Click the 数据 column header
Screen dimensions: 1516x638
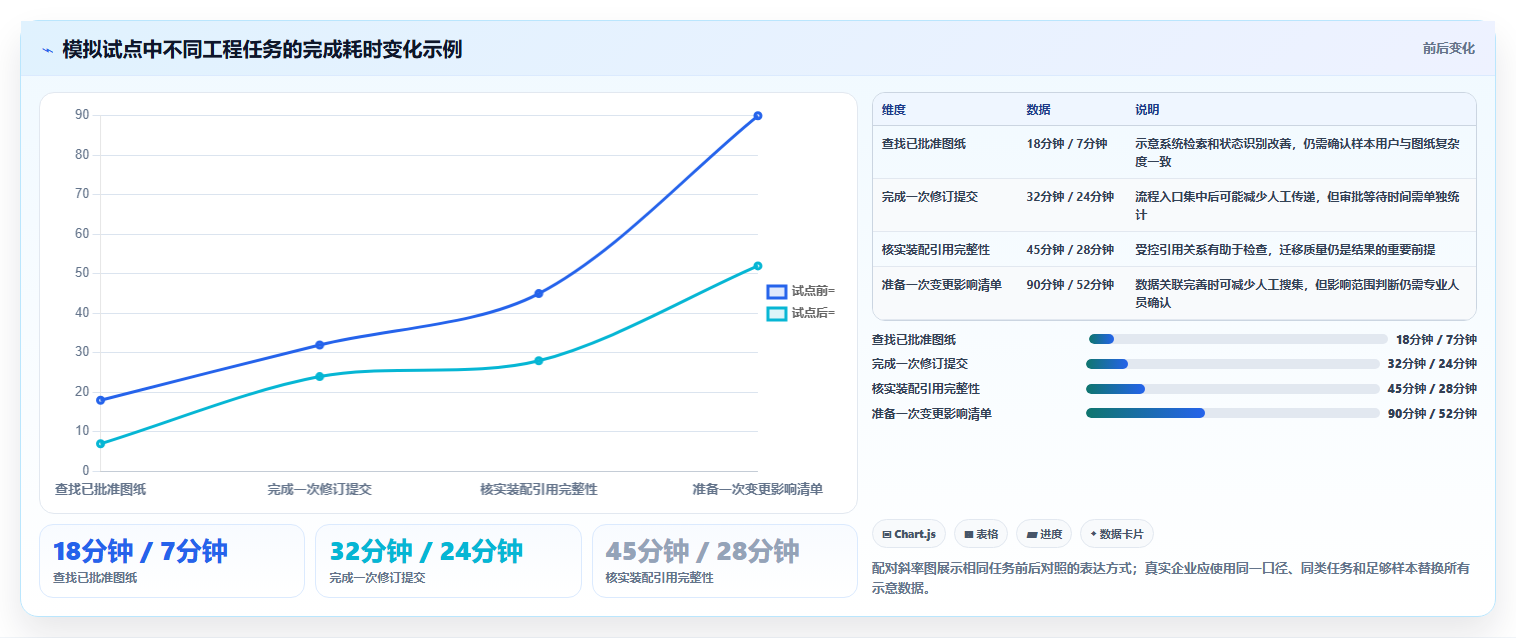1038,110
